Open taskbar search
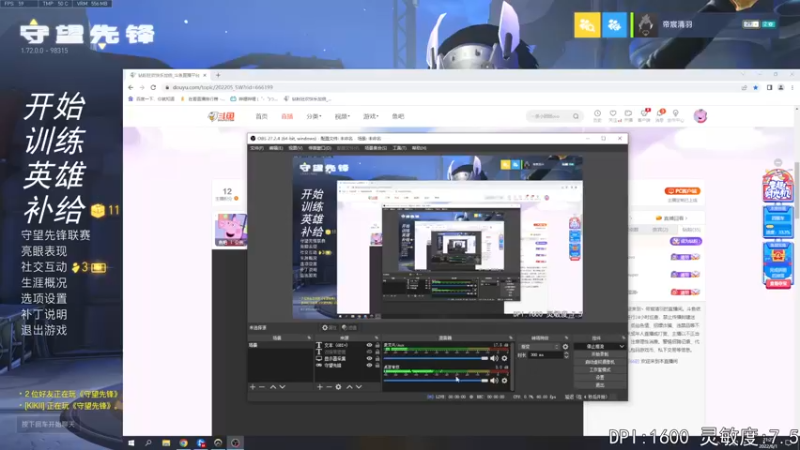The image size is (800, 450). tap(148, 443)
